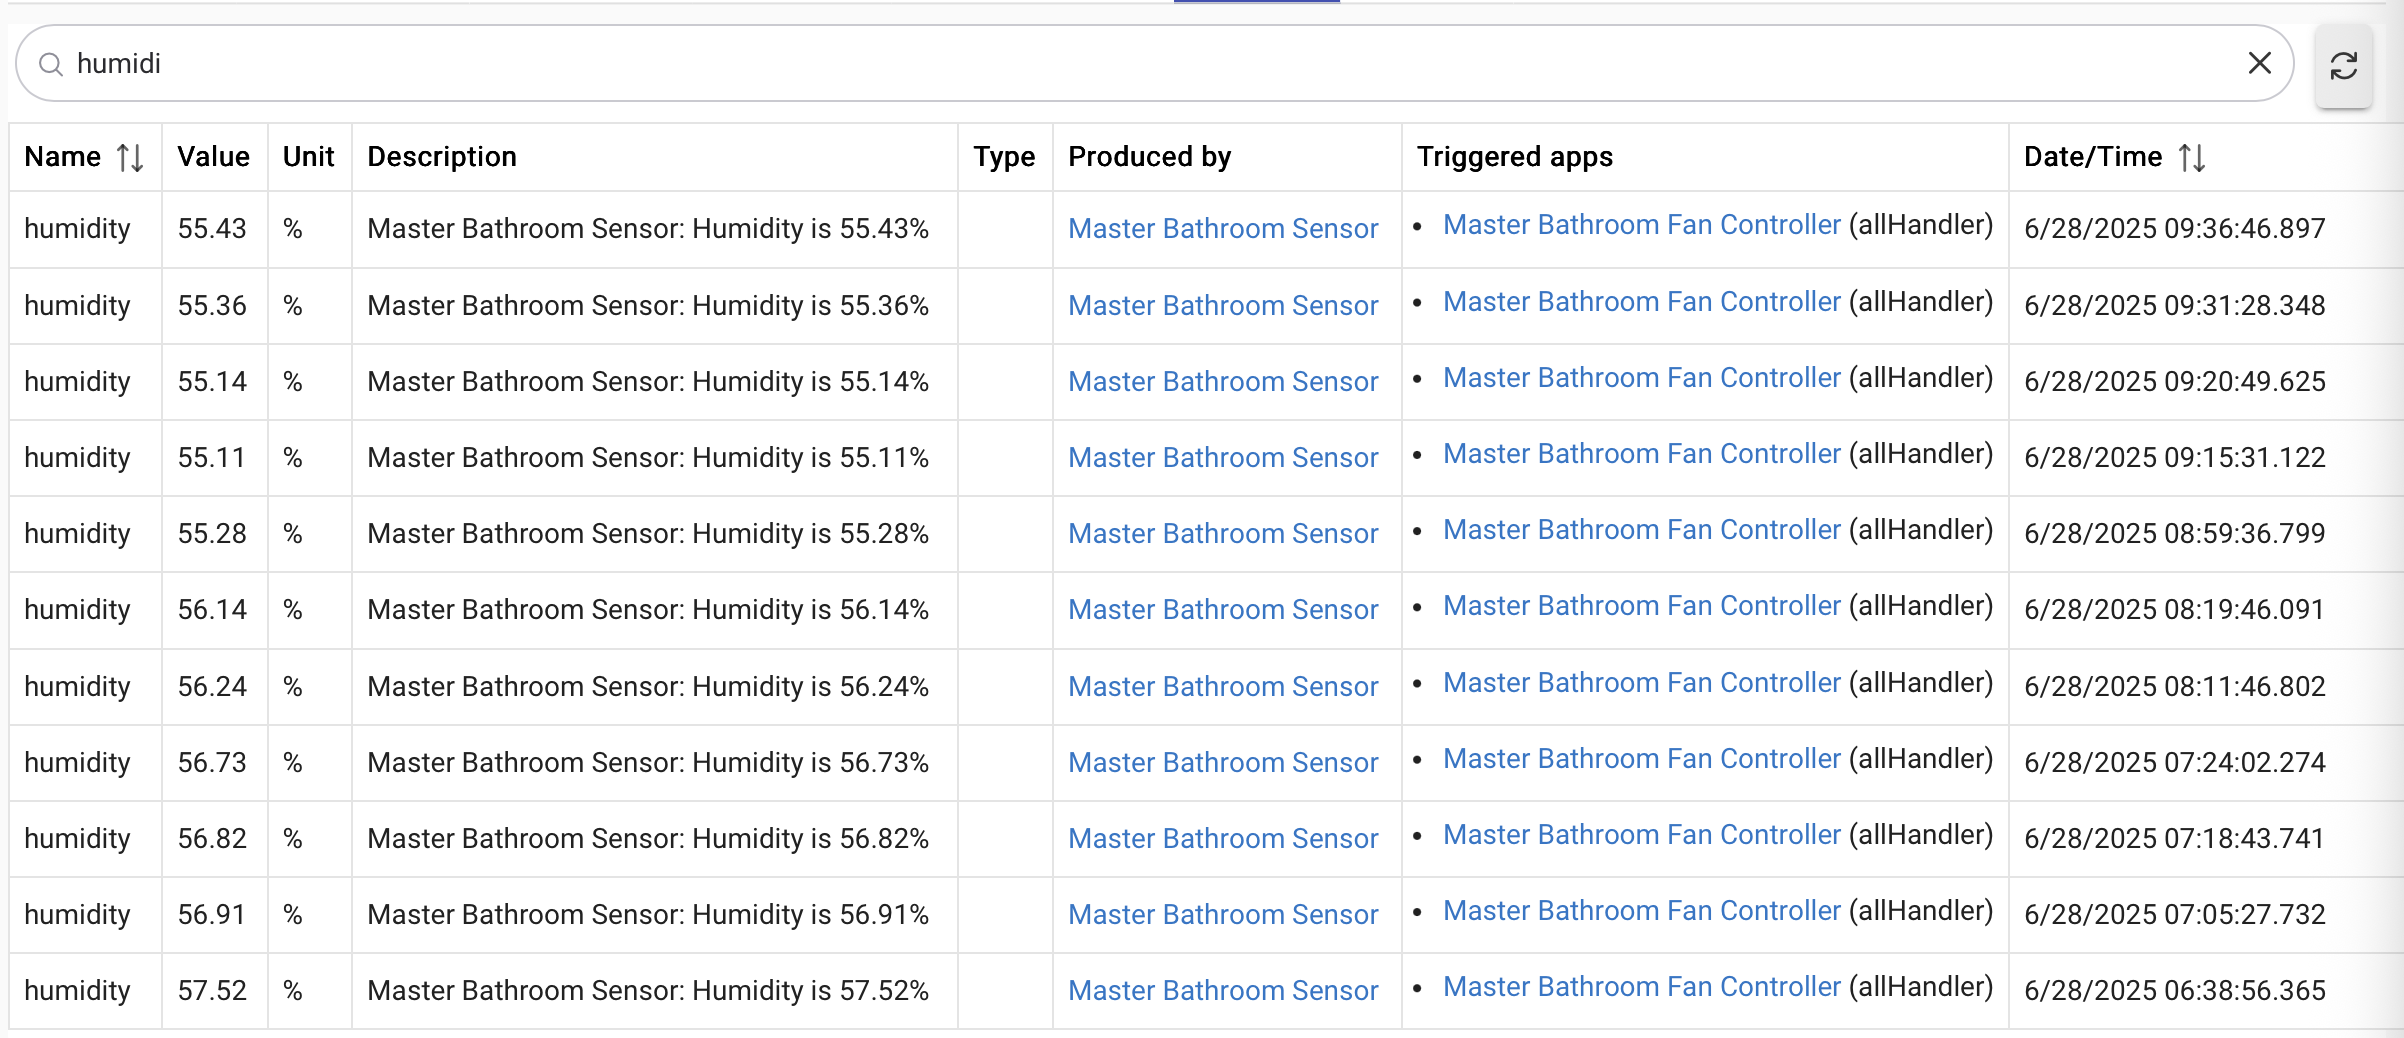Click the Triggered apps column header
Viewport: 2404px width, 1038px height.
pos(1514,157)
